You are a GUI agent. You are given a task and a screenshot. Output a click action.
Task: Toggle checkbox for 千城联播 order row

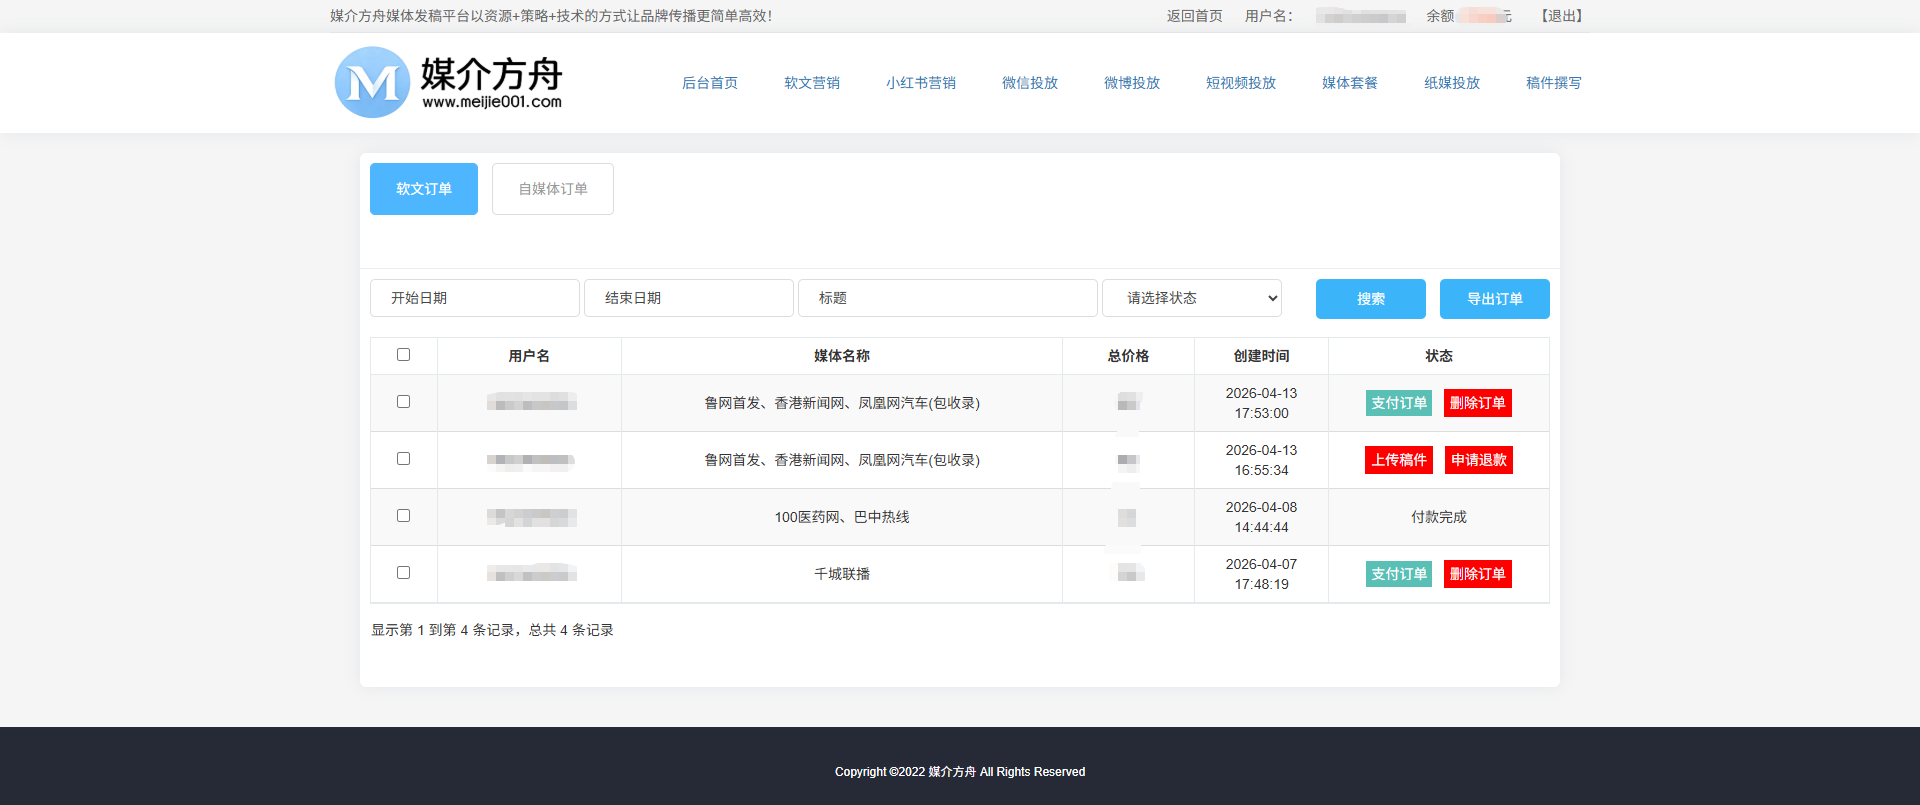pyautogui.click(x=403, y=573)
